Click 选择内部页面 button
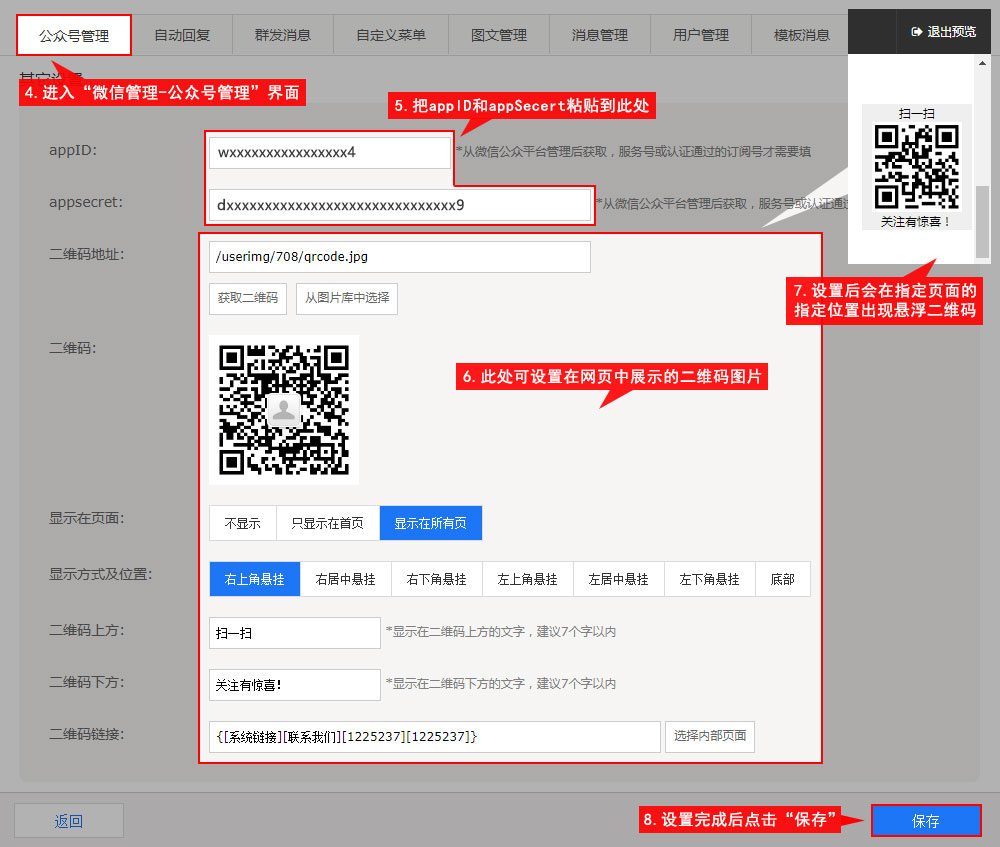 click(709, 736)
